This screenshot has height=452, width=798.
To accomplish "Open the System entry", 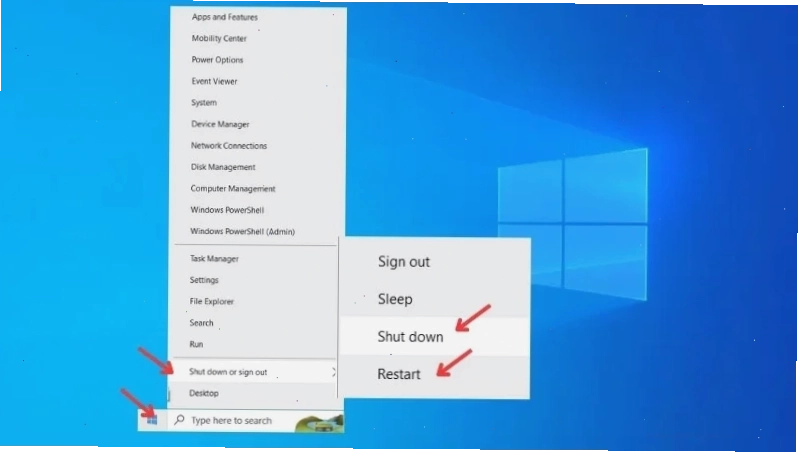I will pyautogui.click(x=204, y=102).
